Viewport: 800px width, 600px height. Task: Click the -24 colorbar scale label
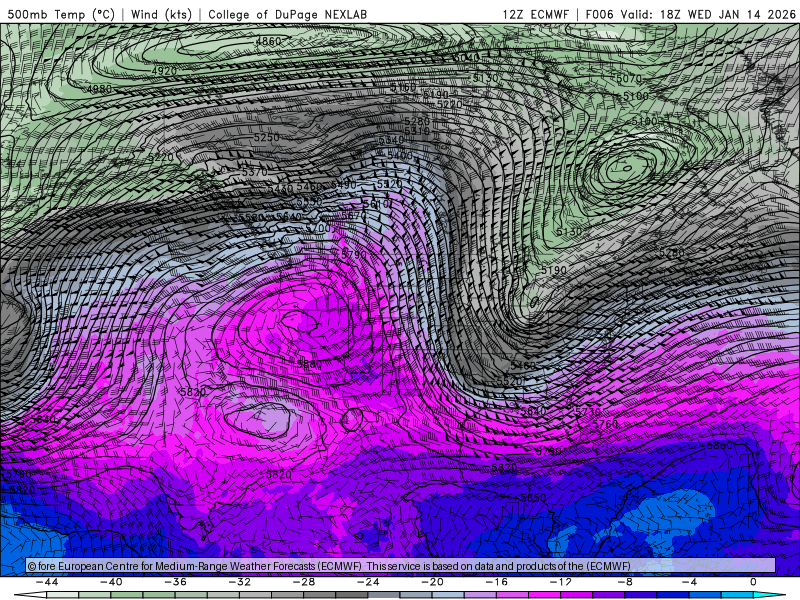[x=368, y=582]
